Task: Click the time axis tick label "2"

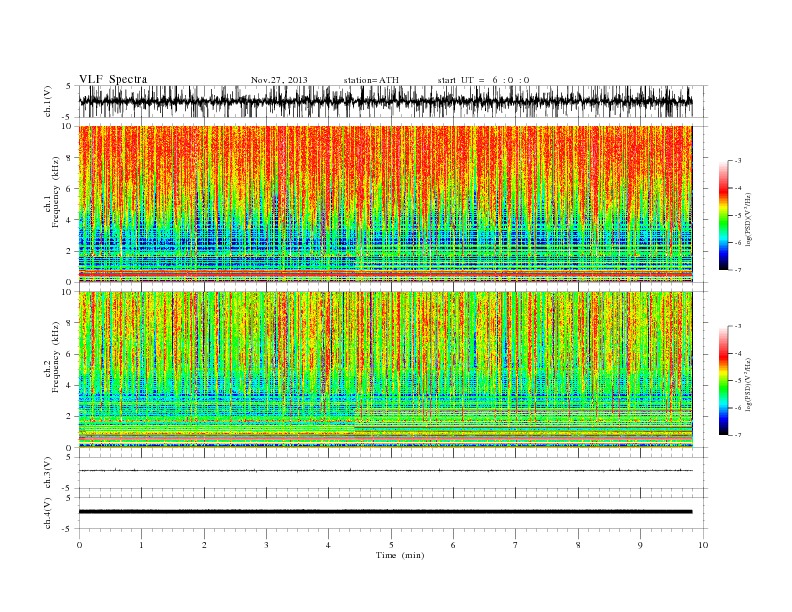Action: click(204, 545)
